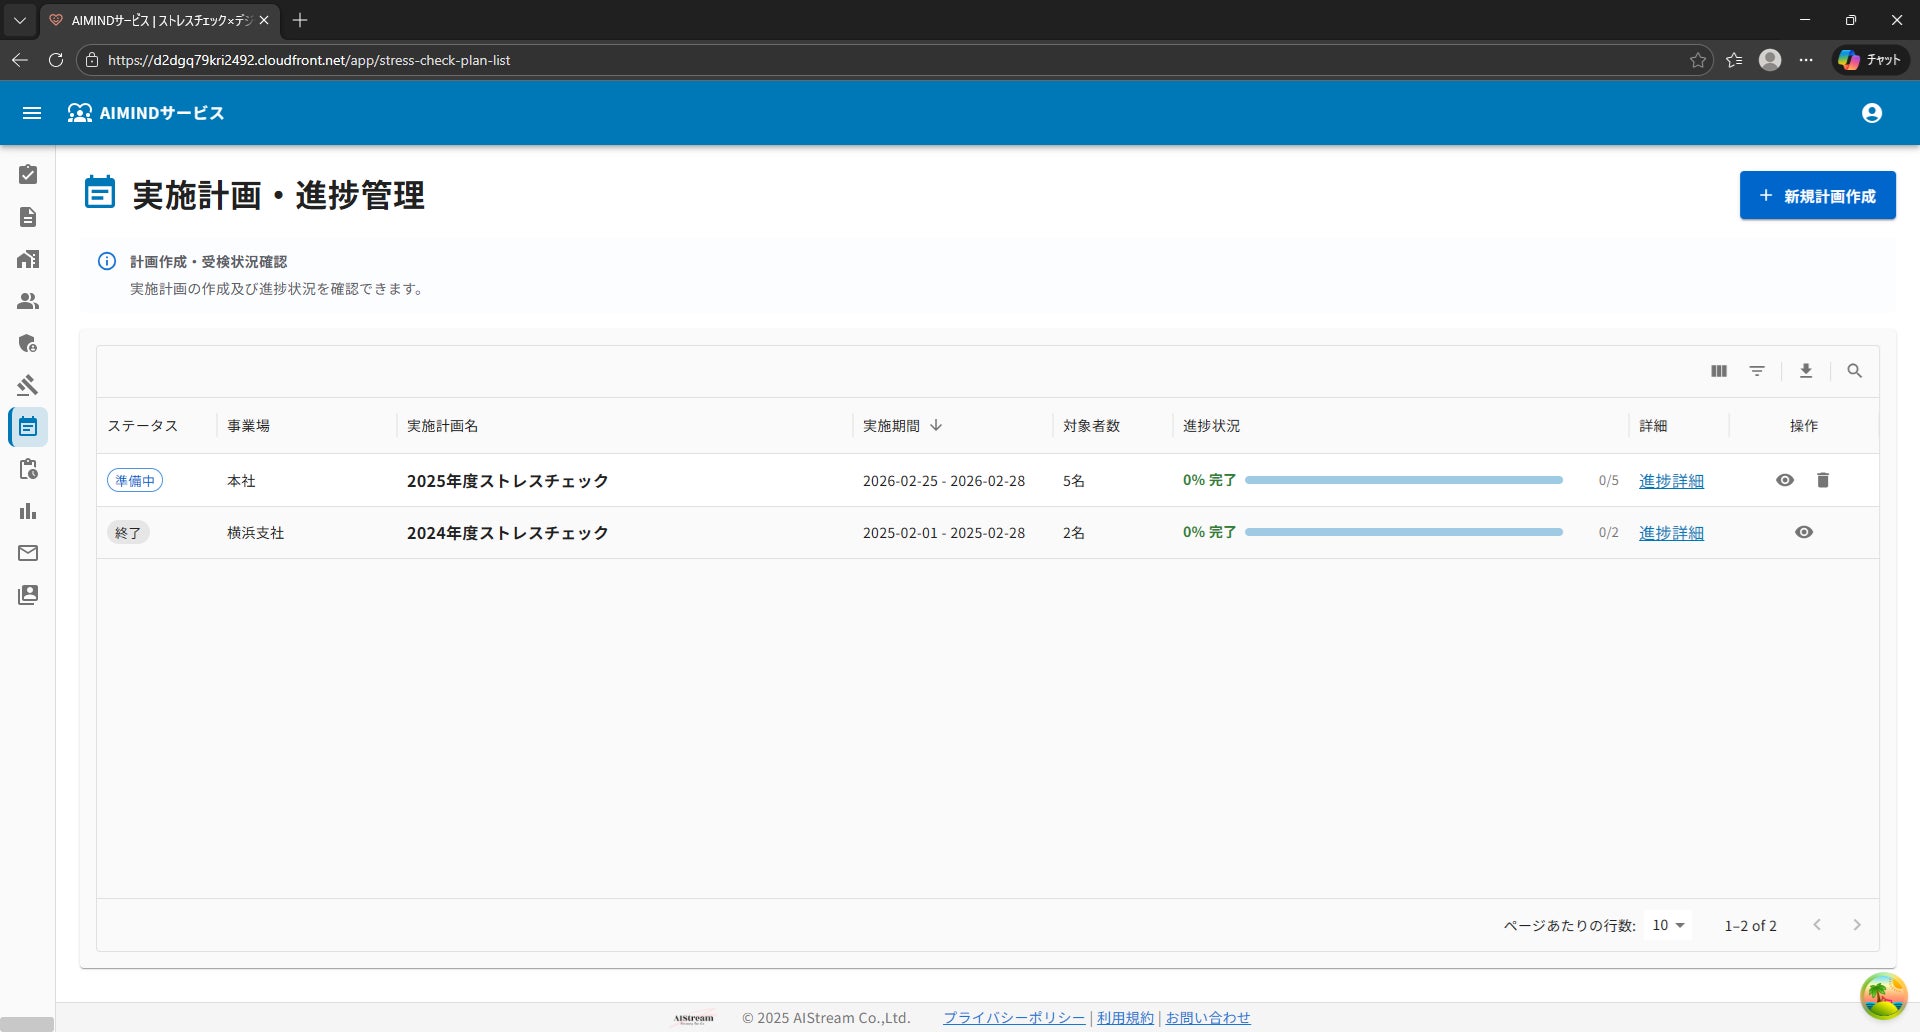
Task: View the 2025年度ストレスチェック plan via eye icon
Action: [1784, 480]
